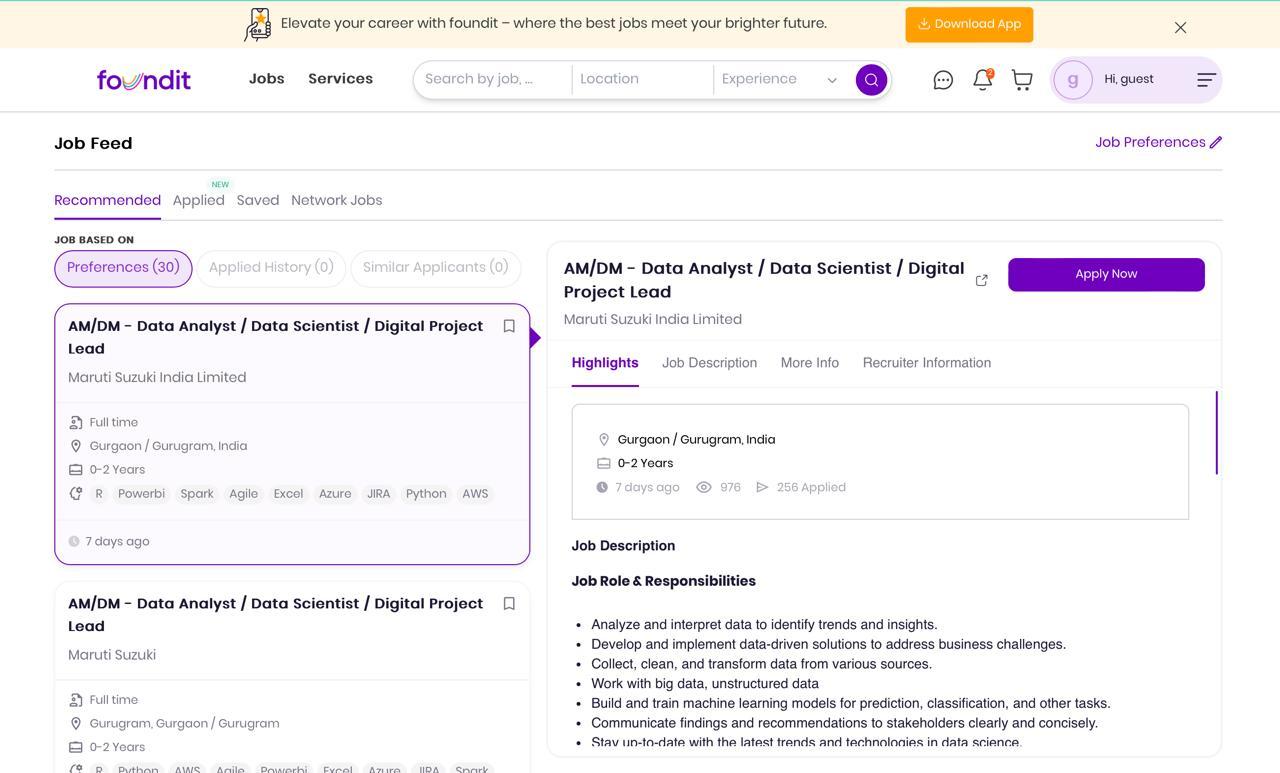Image resolution: width=1280 pixels, height=773 pixels.
Task: Bookmark the Maruti Suzuki India Limited job card
Action: [x=509, y=326]
